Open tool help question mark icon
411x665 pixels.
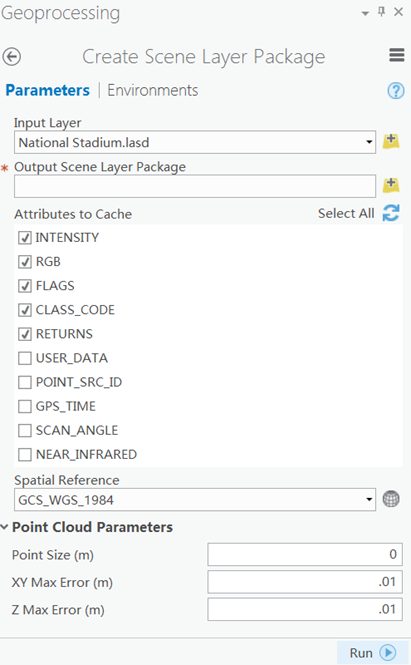click(x=396, y=91)
